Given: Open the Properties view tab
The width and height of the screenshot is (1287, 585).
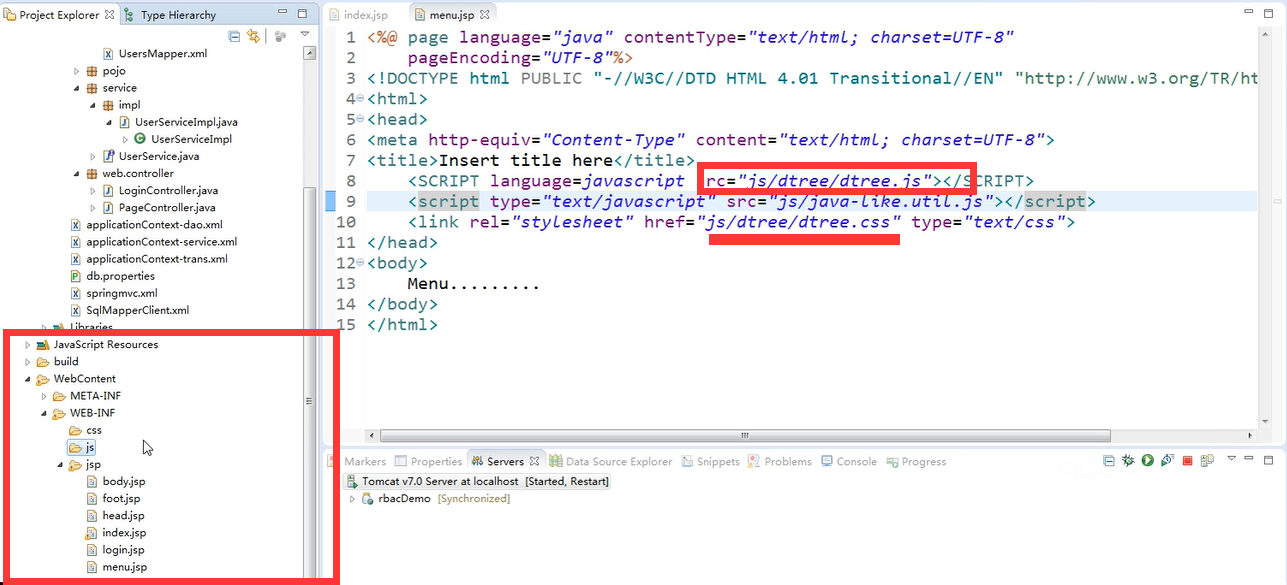Looking at the screenshot, I should click(x=428, y=461).
